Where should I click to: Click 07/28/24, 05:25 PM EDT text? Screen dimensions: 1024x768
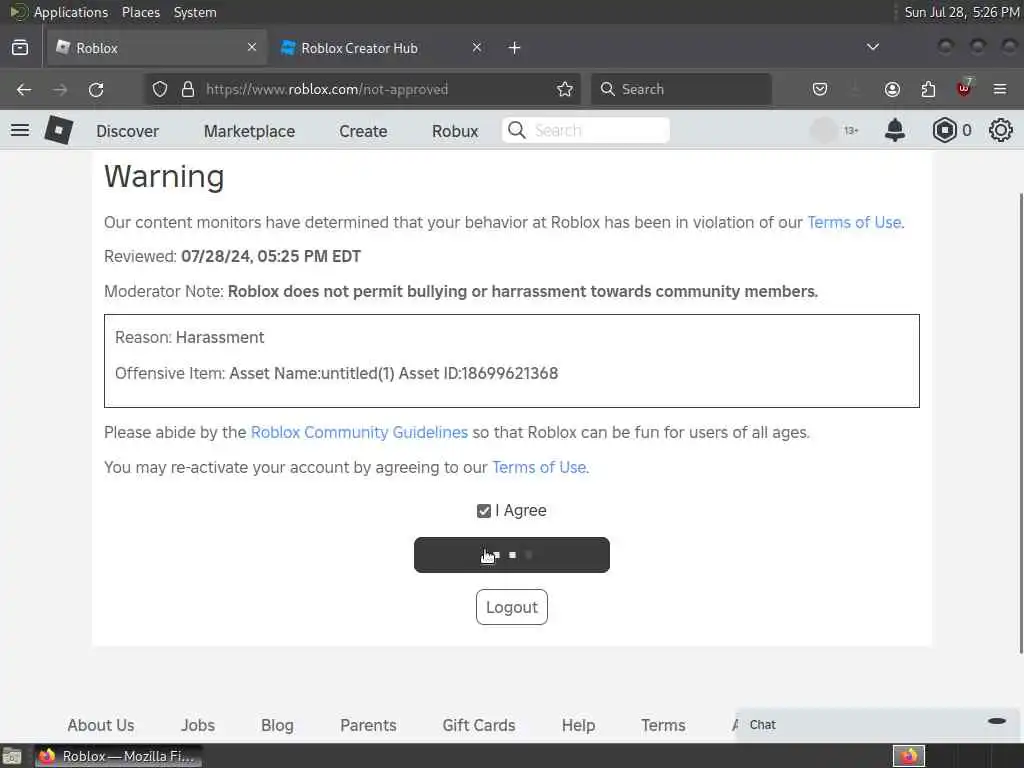pos(271,257)
